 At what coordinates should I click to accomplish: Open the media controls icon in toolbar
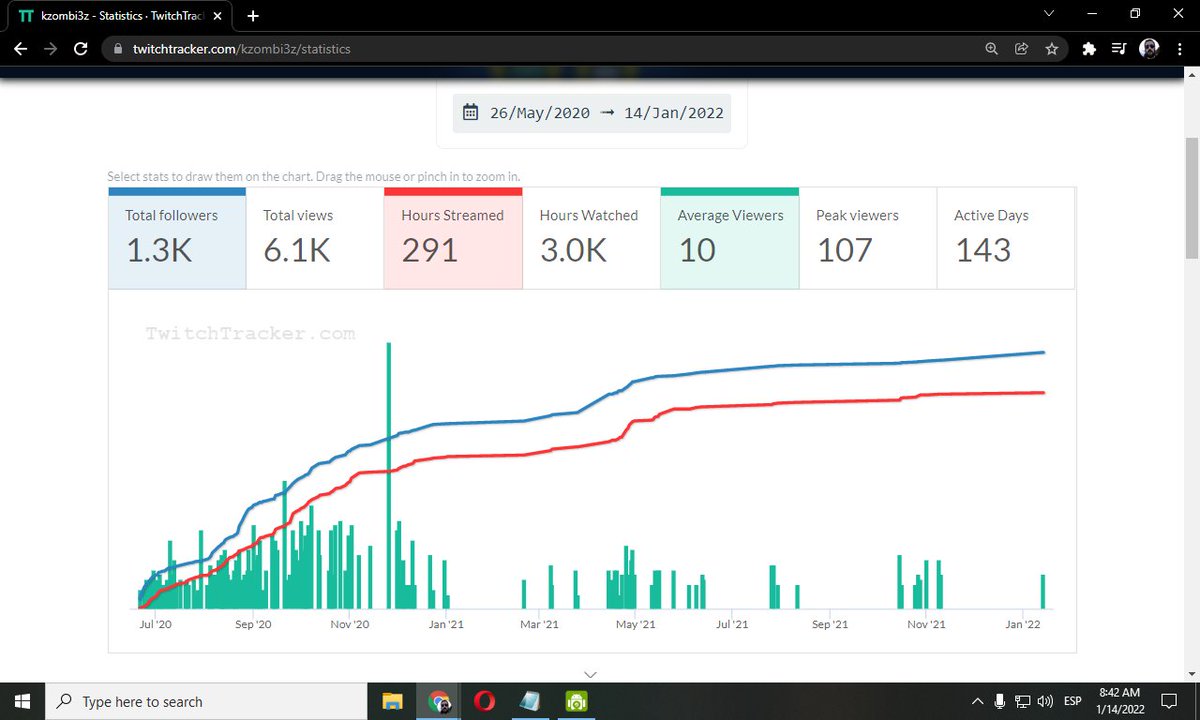1119,48
